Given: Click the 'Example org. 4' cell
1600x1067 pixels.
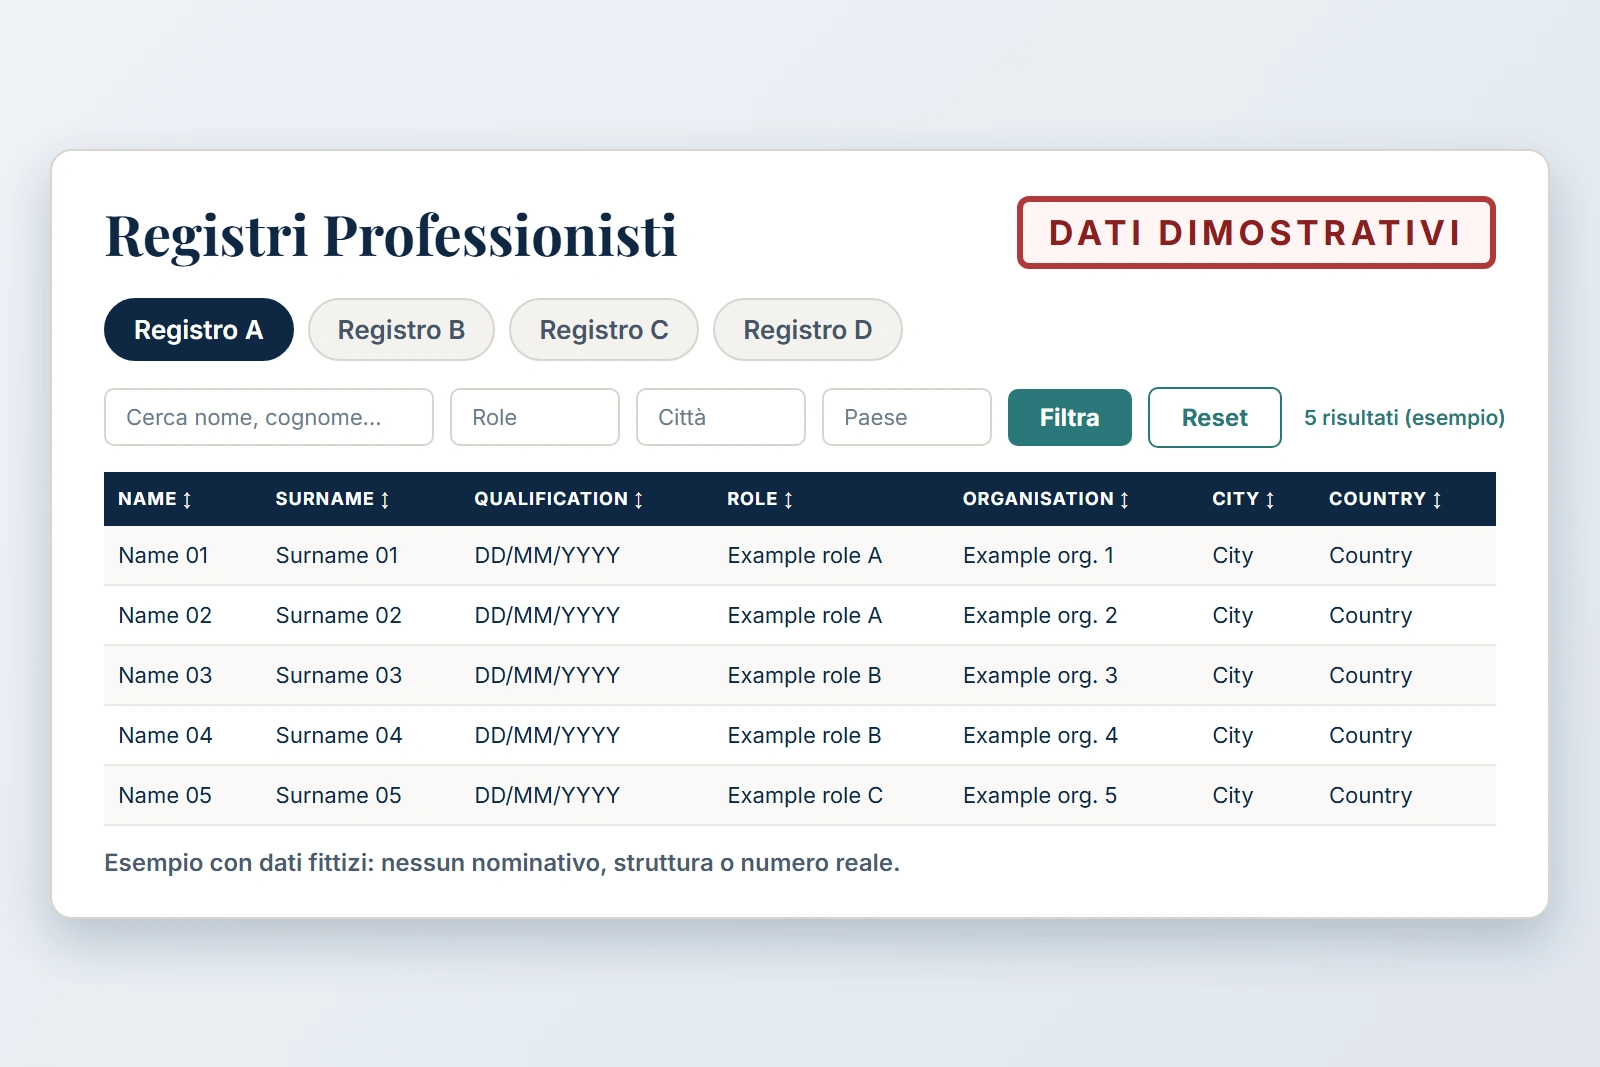Looking at the screenshot, I should [x=1040, y=735].
